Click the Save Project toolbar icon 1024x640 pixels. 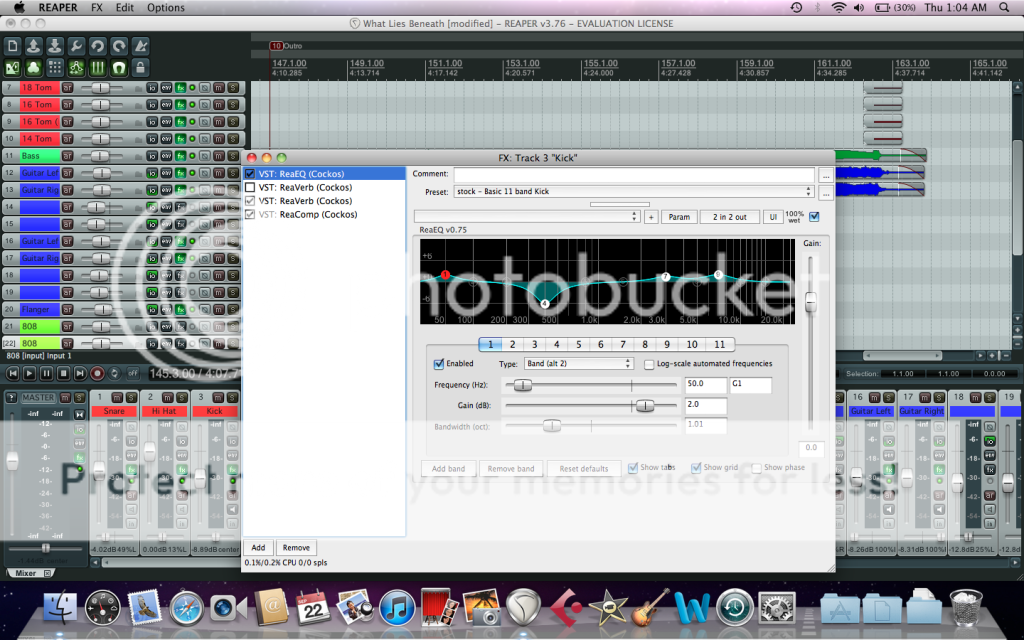pos(55,46)
